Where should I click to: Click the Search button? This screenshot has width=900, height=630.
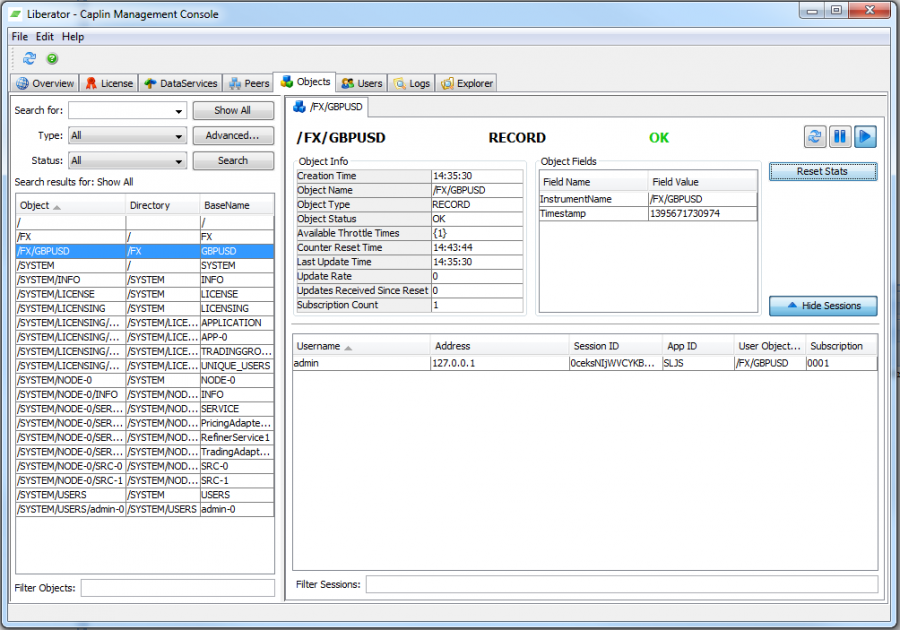(x=233, y=161)
